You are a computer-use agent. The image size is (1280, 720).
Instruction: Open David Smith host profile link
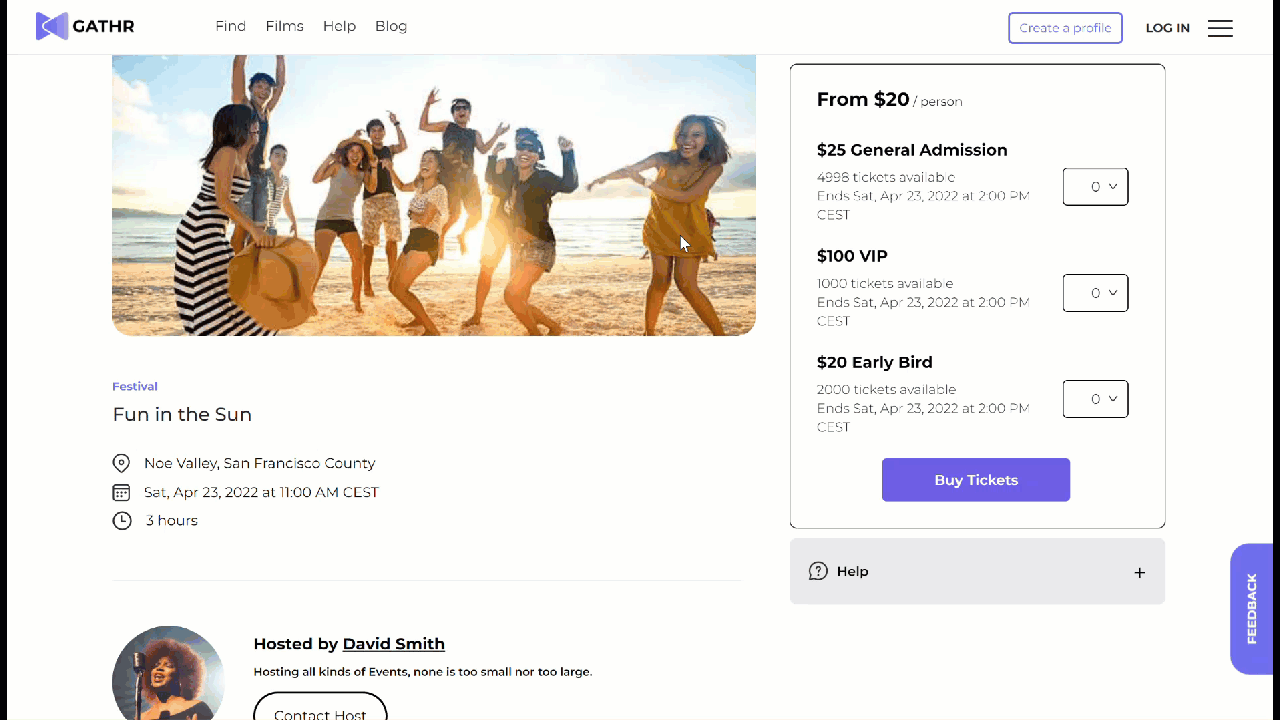393,644
